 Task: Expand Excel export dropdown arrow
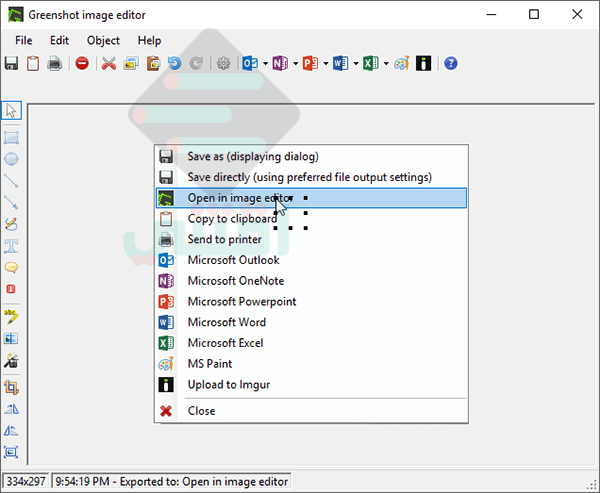tap(386, 64)
